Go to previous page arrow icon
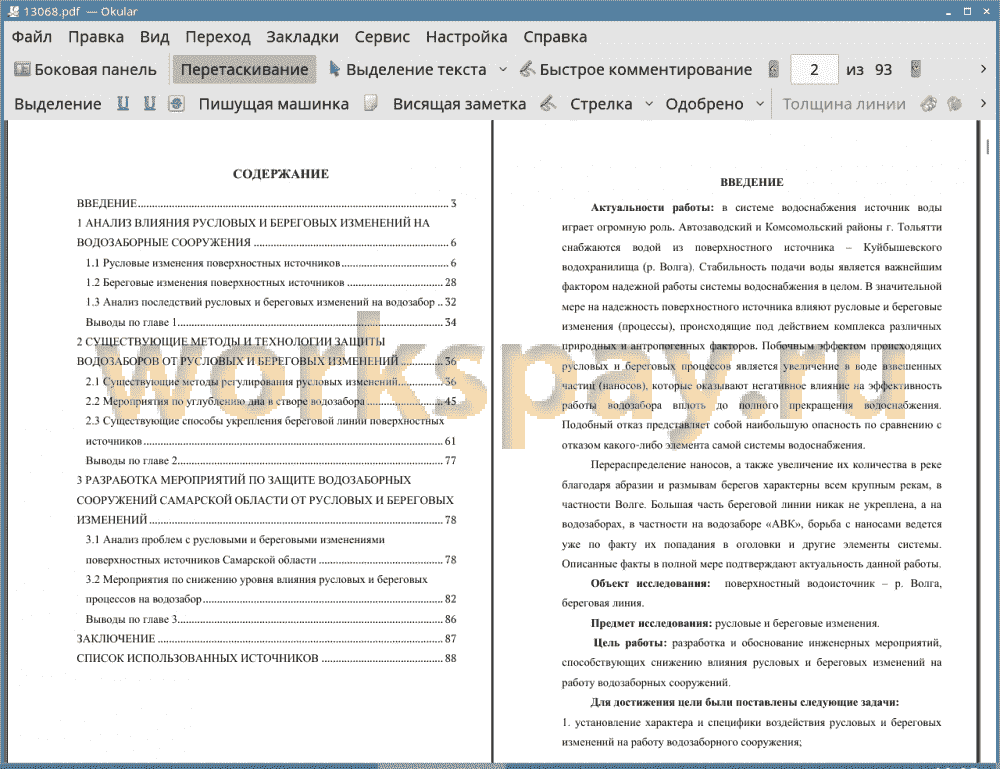This screenshot has width=1000, height=769. tap(774, 69)
